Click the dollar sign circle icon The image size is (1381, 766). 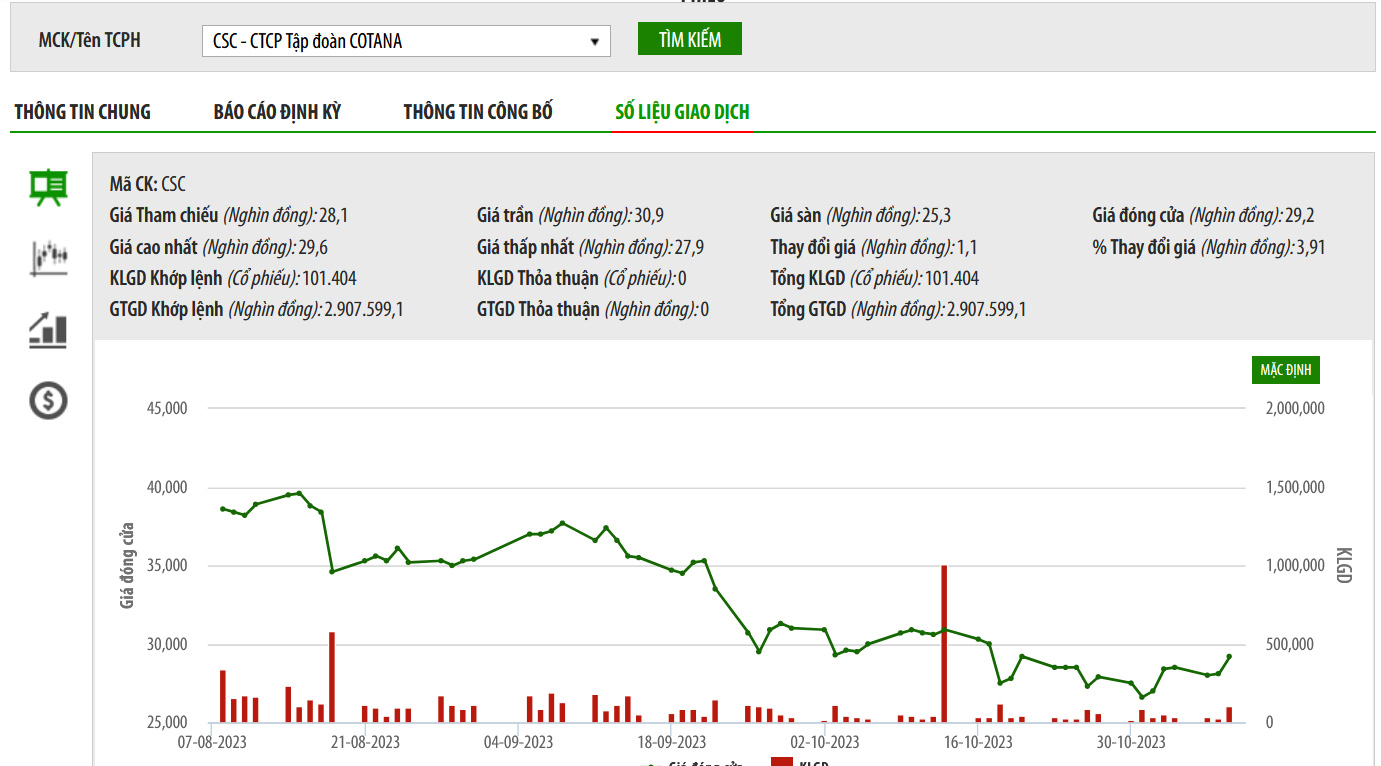pos(48,401)
